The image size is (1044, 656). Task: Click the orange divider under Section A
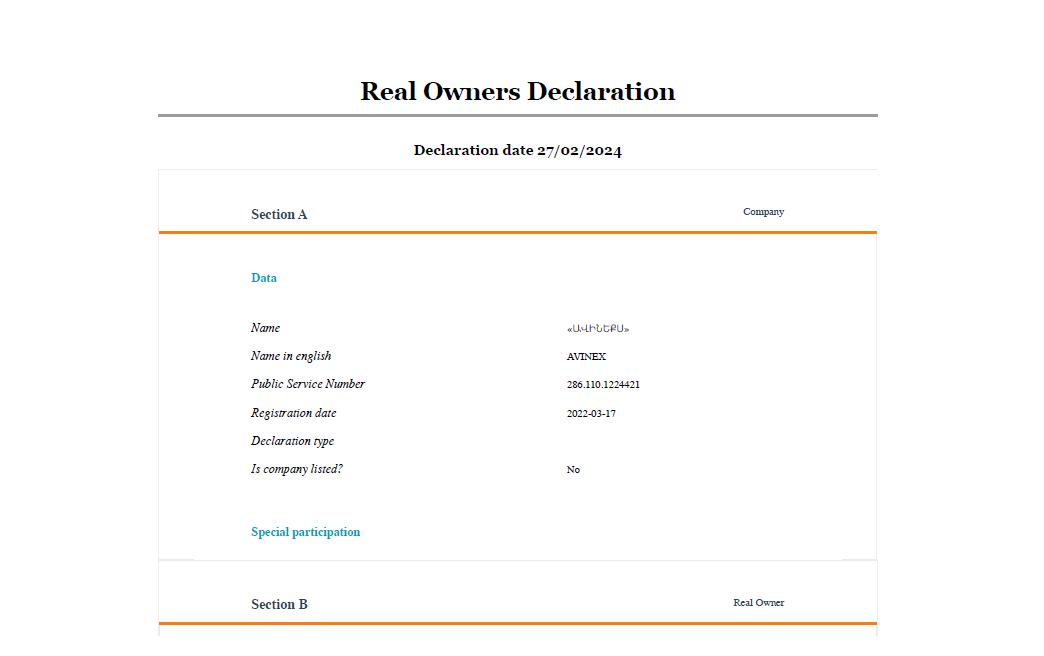(517, 232)
